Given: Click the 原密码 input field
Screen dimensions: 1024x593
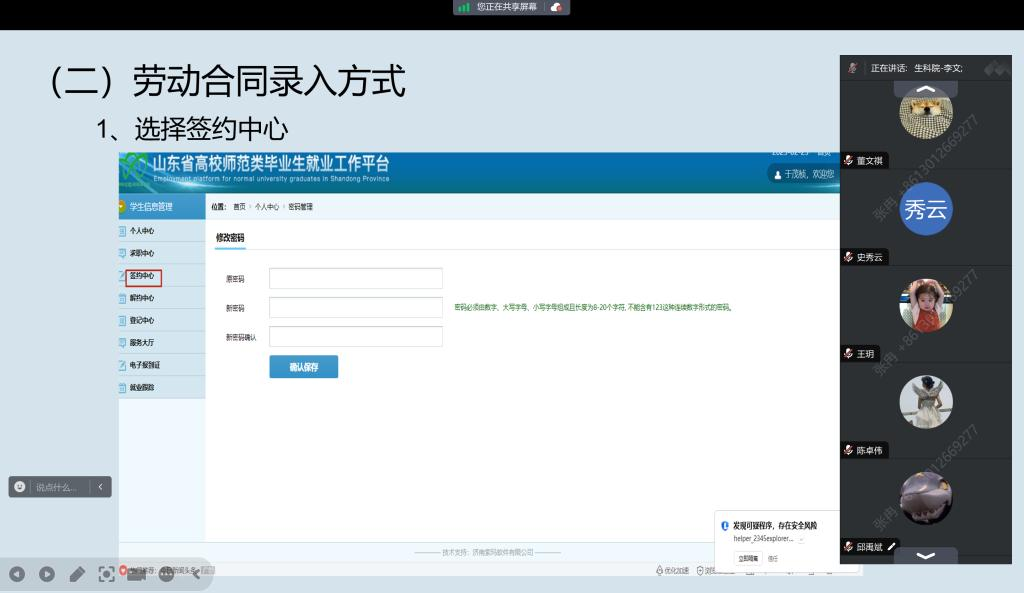Looking at the screenshot, I should [355, 278].
